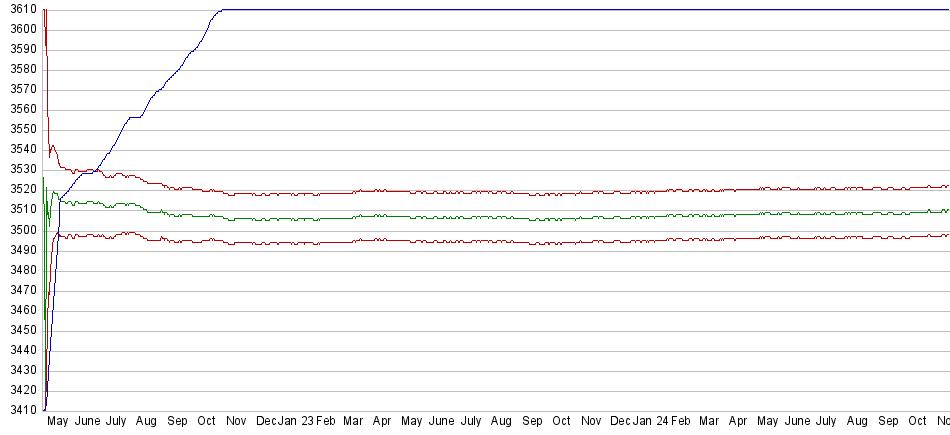Select the 'Dec' label just before 'Jan 23'
This screenshot has height=435, width=950.
click(265, 423)
